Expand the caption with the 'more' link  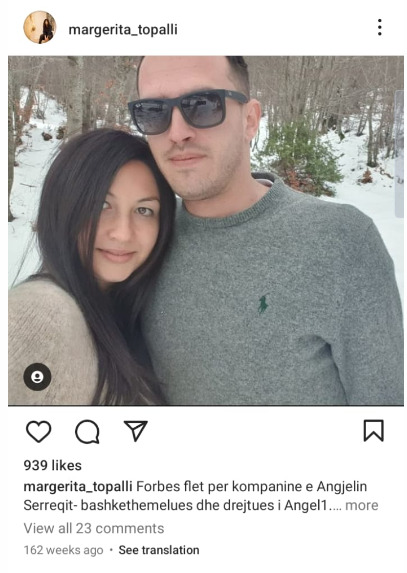click(362, 505)
